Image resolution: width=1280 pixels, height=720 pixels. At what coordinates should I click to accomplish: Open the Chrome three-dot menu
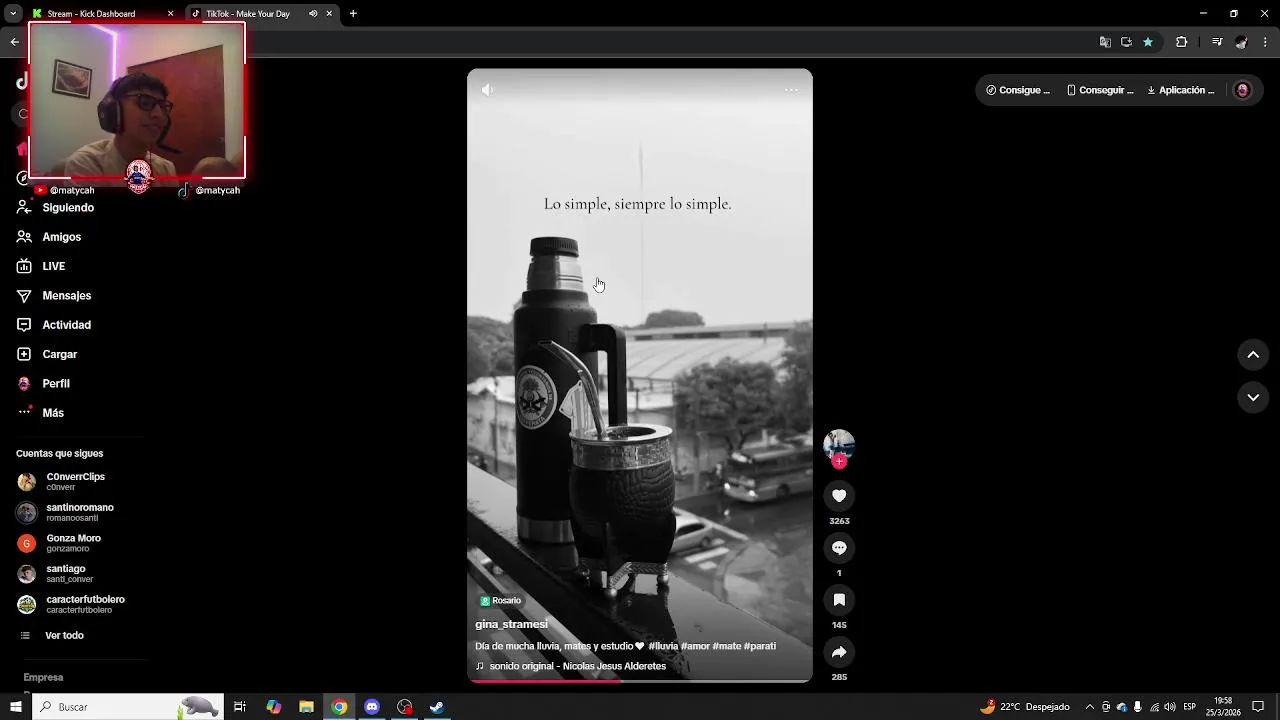1265,42
